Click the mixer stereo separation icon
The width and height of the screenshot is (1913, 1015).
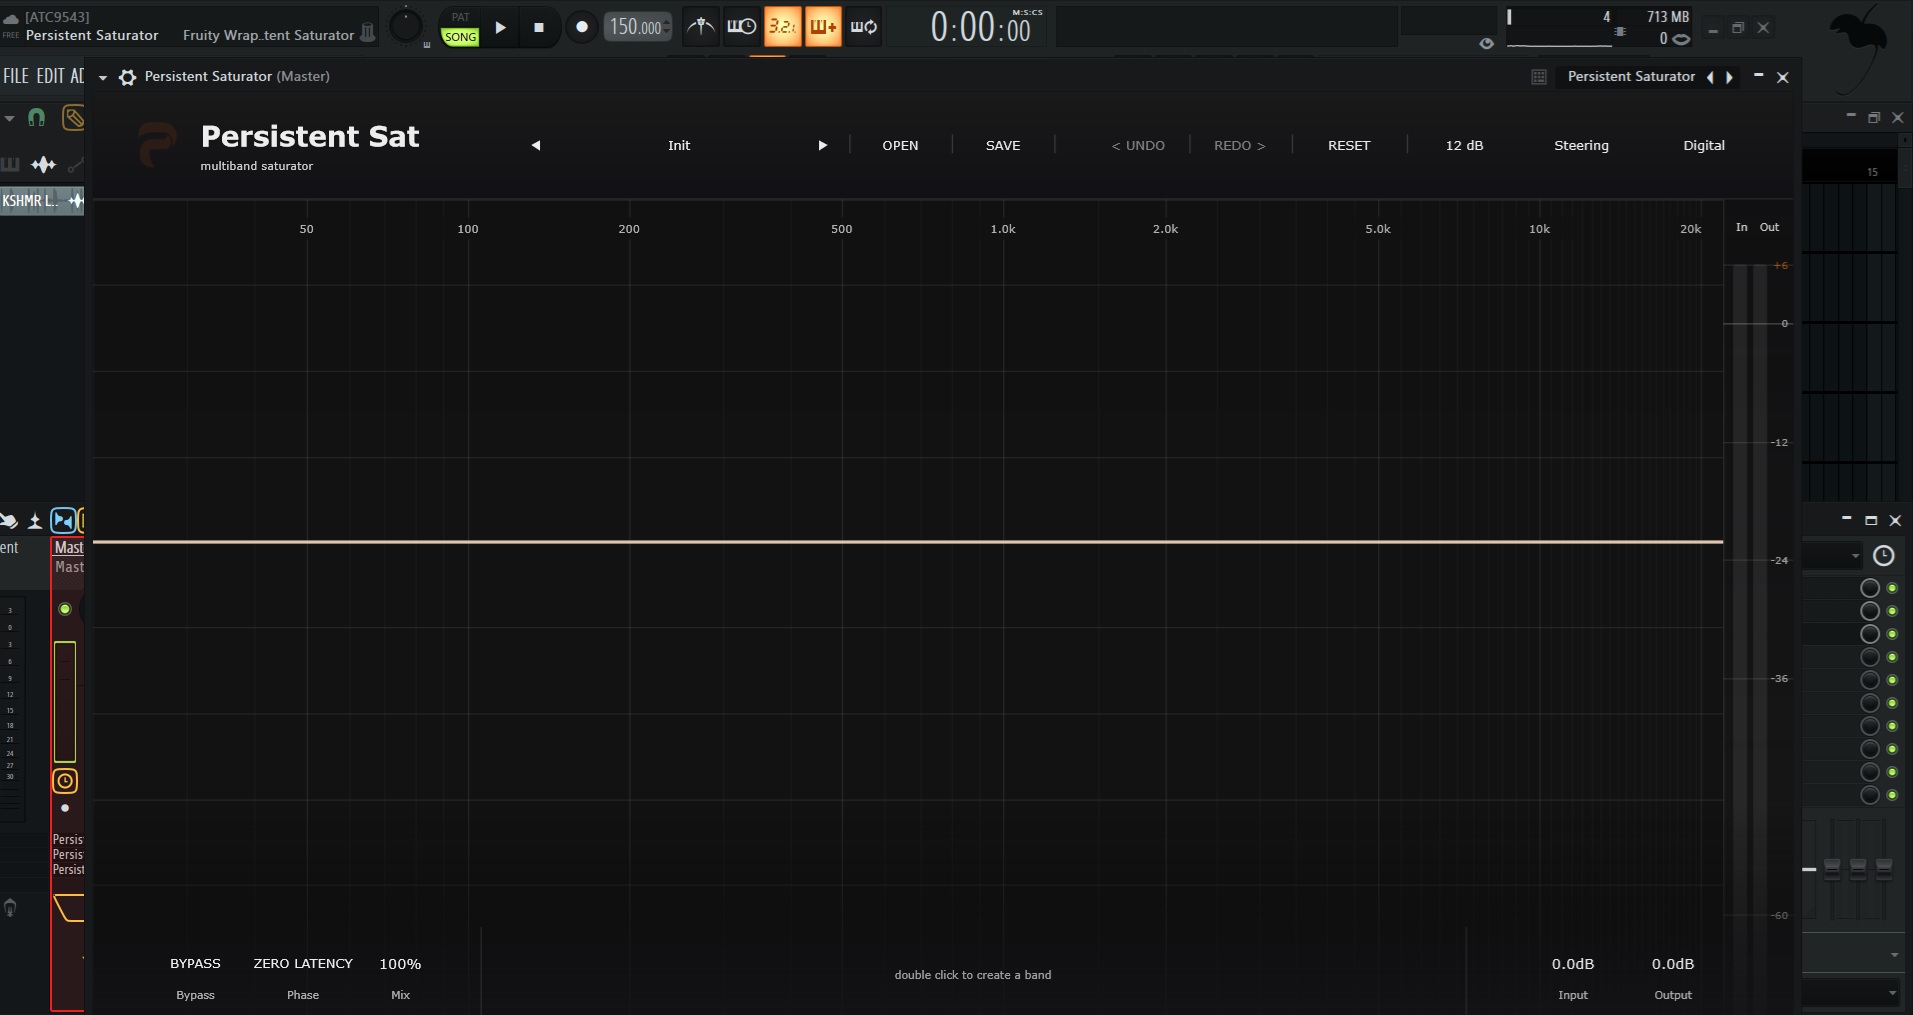click(x=63, y=520)
